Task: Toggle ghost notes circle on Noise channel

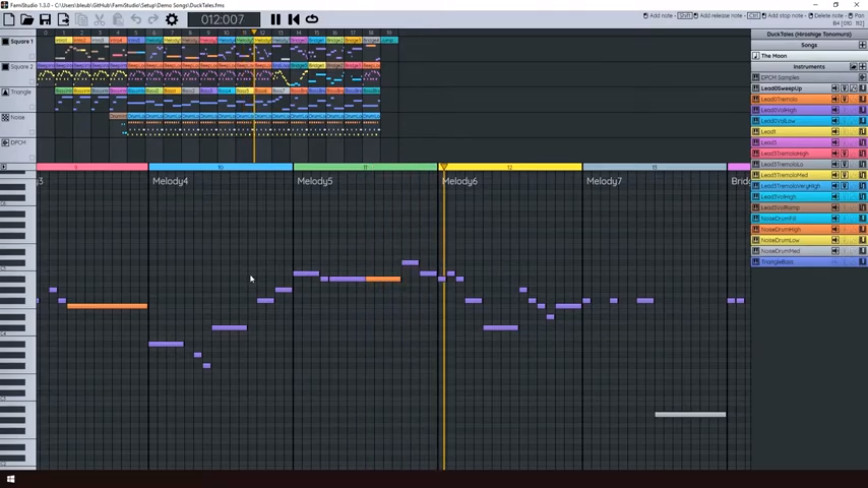Action: tap(32, 132)
